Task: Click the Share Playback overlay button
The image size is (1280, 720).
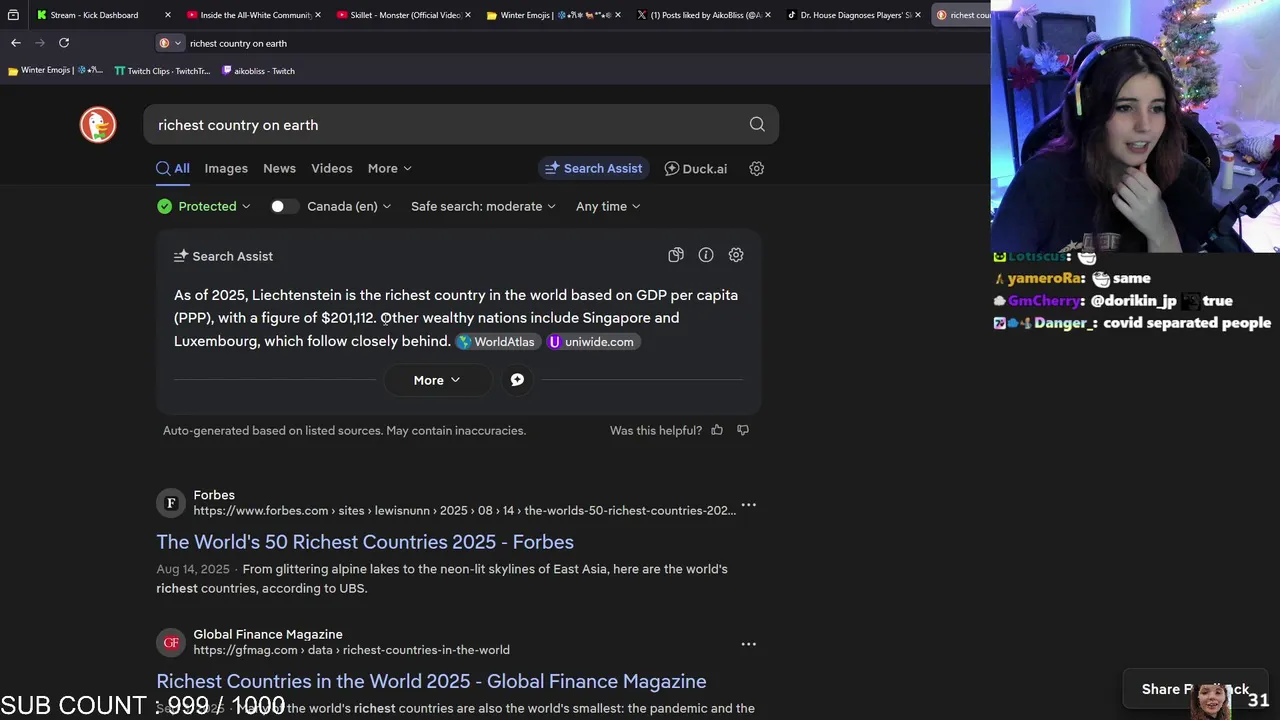Action: coord(1196,689)
